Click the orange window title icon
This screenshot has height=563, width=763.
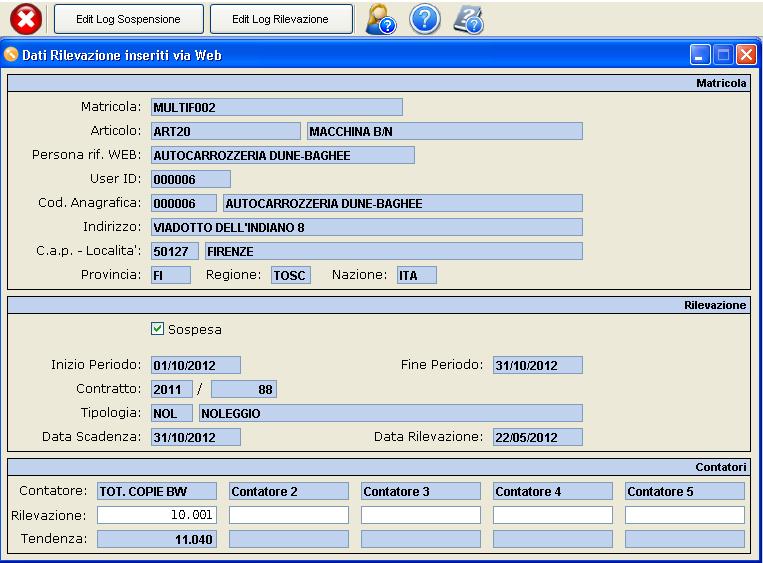click(11, 54)
